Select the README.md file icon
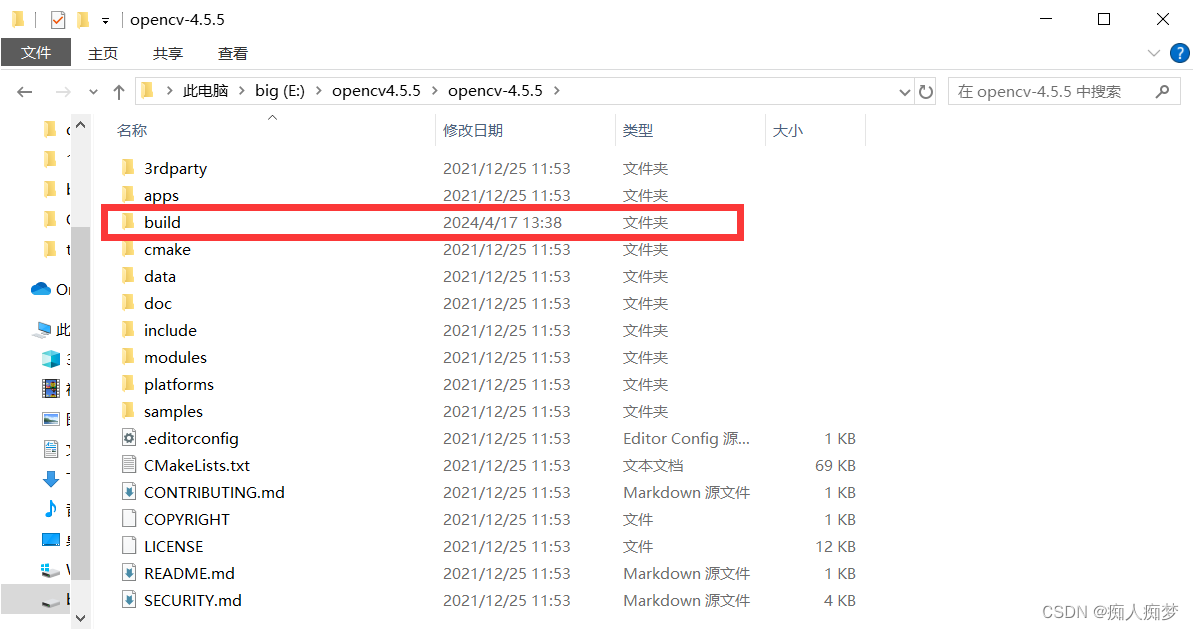 tap(129, 573)
